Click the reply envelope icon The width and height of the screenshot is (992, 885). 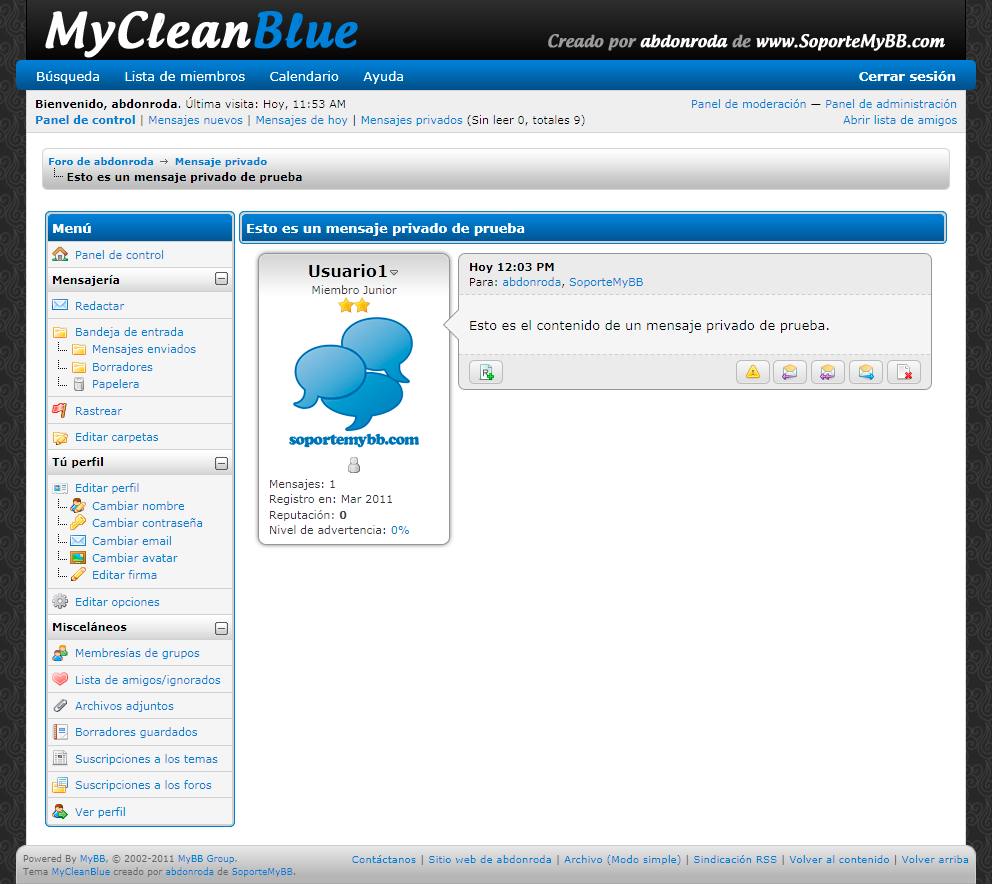point(790,372)
